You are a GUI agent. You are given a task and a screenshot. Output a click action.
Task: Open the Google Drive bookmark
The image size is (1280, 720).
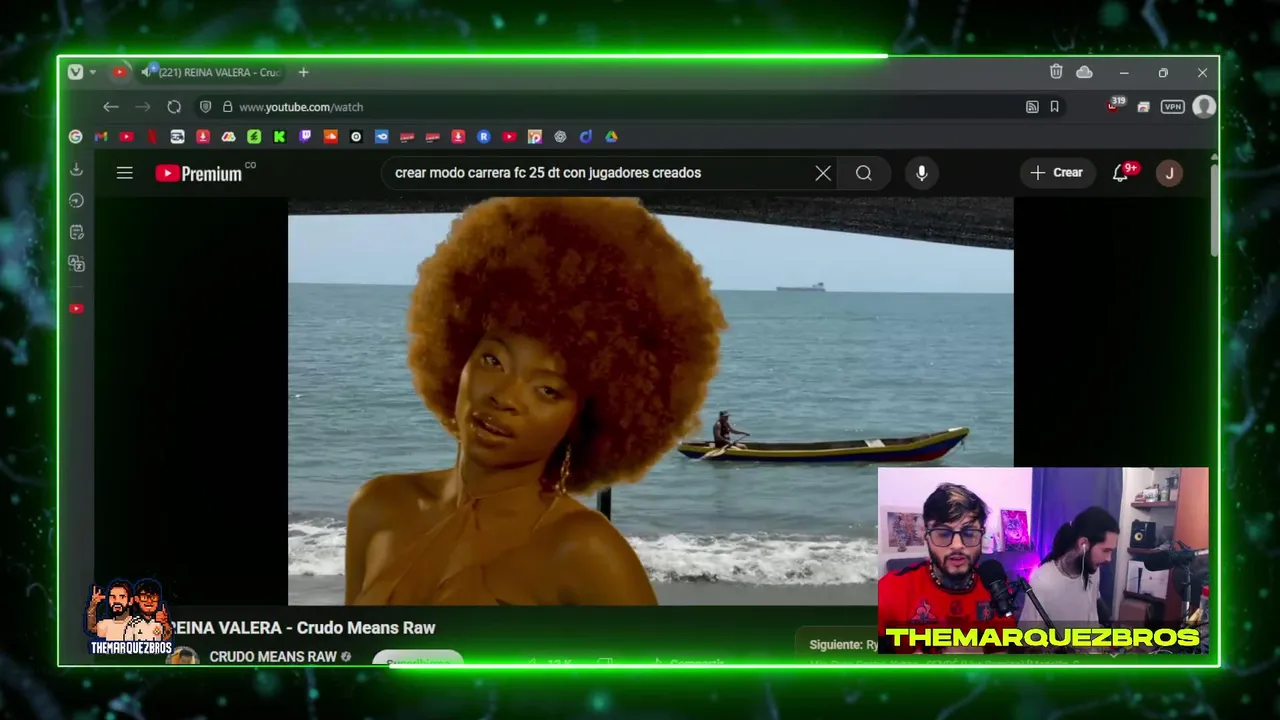[611, 137]
